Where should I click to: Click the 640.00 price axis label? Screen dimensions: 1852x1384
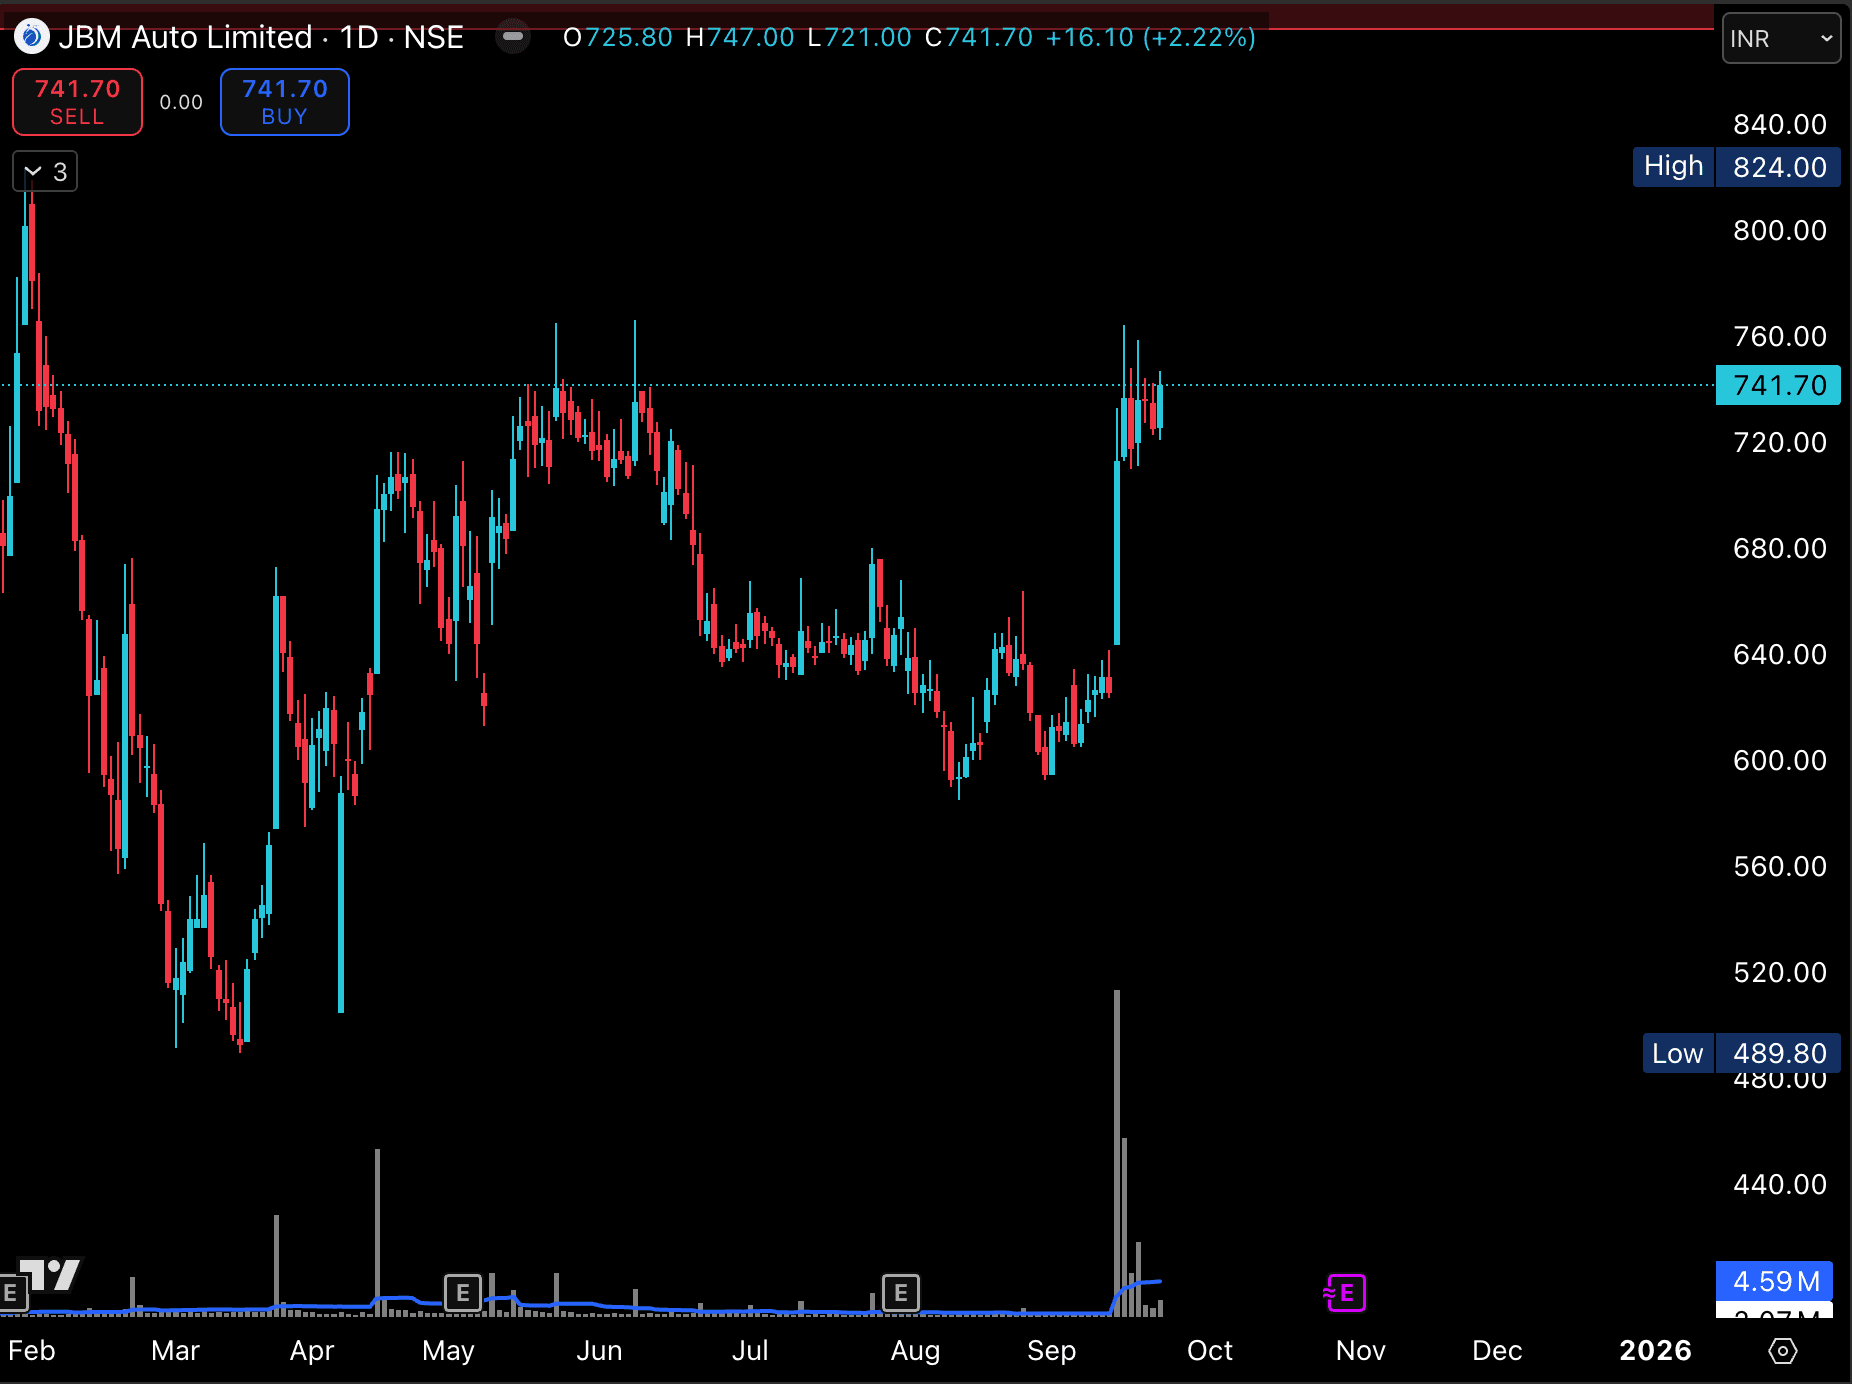click(1780, 654)
